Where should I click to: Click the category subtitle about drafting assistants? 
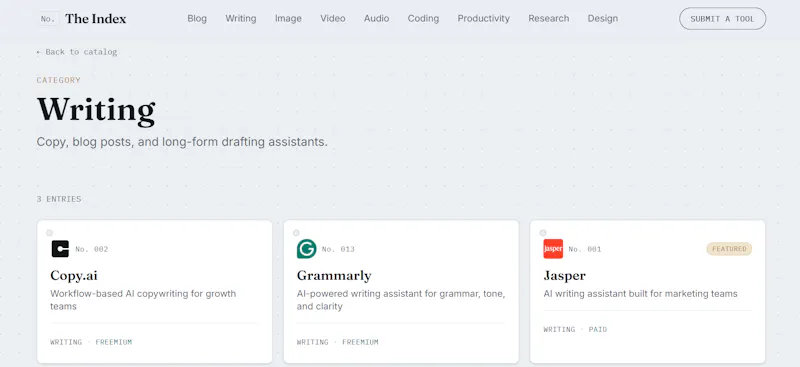(182, 142)
